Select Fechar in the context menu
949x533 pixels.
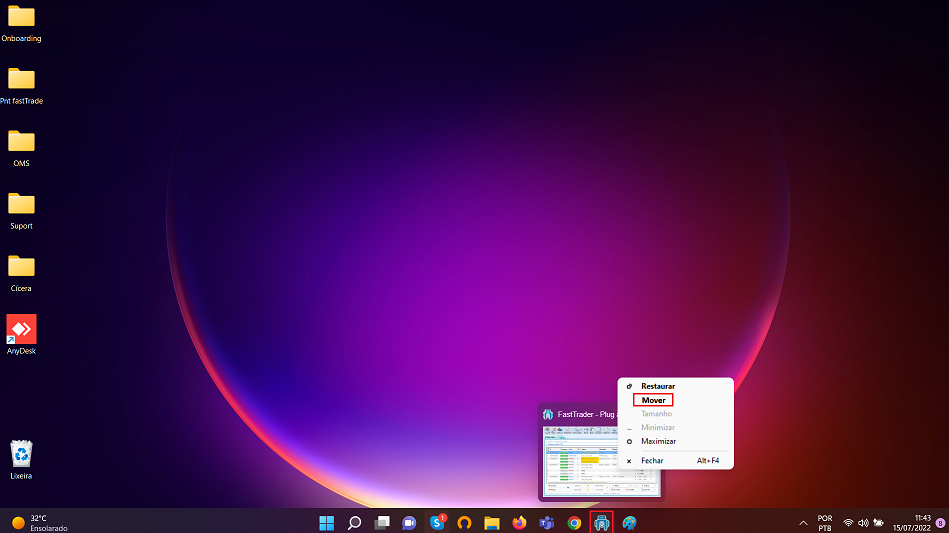tap(652, 461)
